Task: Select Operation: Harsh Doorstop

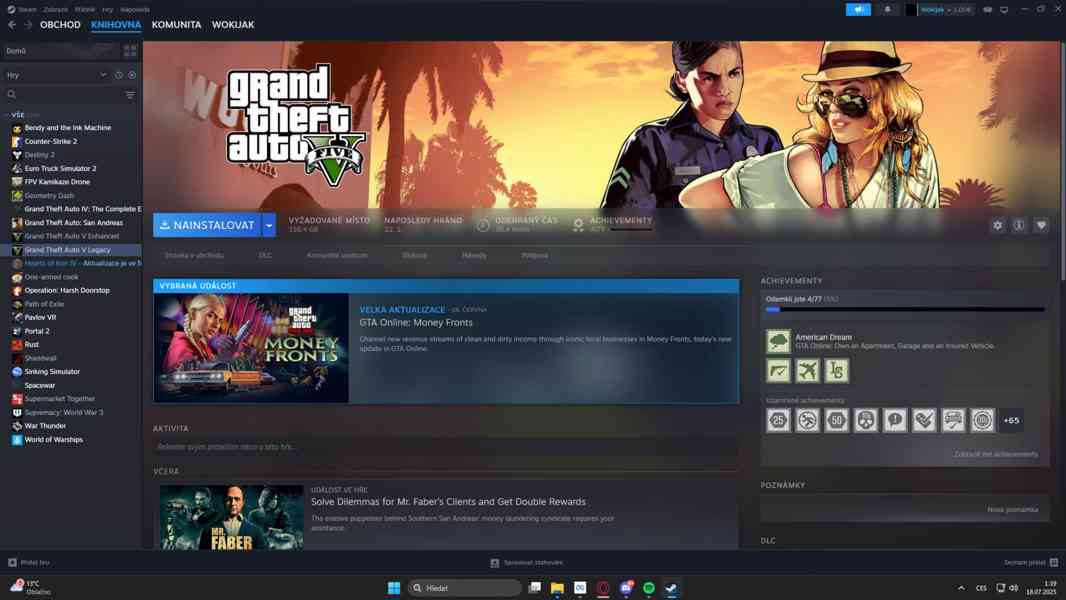Action: click(x=67, y=291)
